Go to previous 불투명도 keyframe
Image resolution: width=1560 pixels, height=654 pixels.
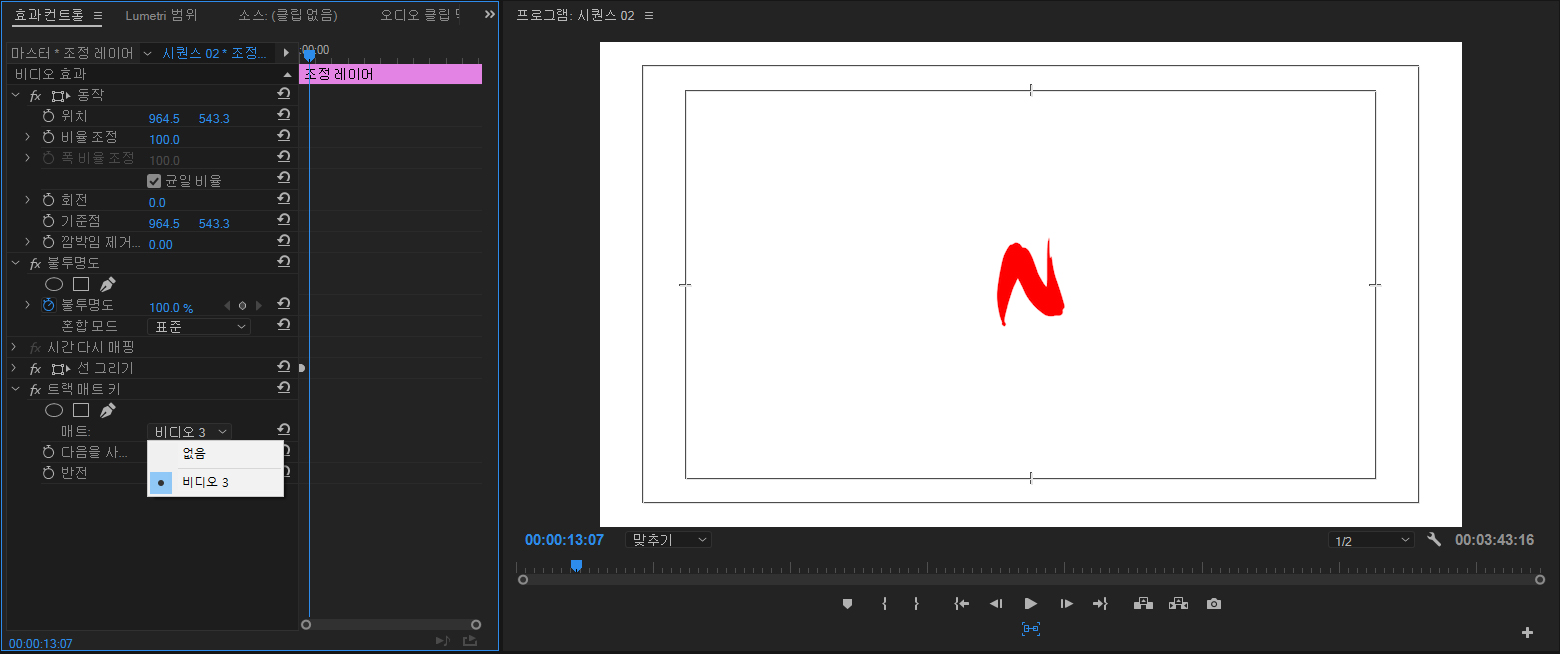227,305
